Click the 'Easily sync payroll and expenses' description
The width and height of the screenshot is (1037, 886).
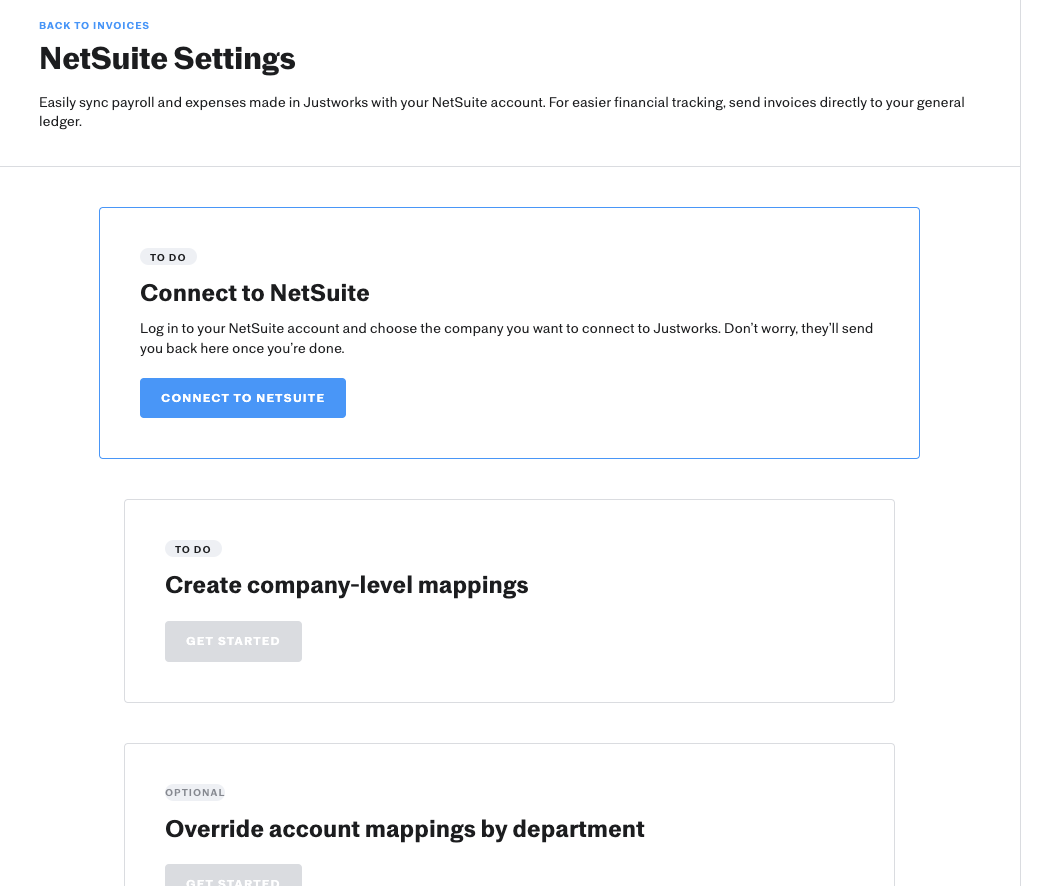point(502,112)
